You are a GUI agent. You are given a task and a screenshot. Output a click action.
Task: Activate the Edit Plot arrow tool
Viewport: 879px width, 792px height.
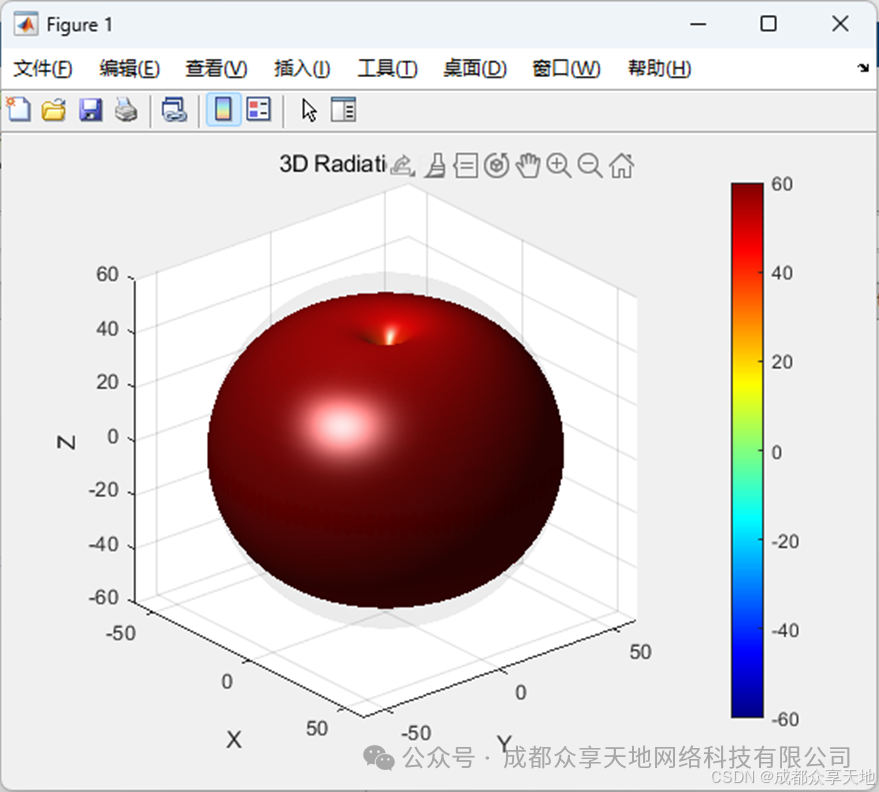(x=309, y=110)
